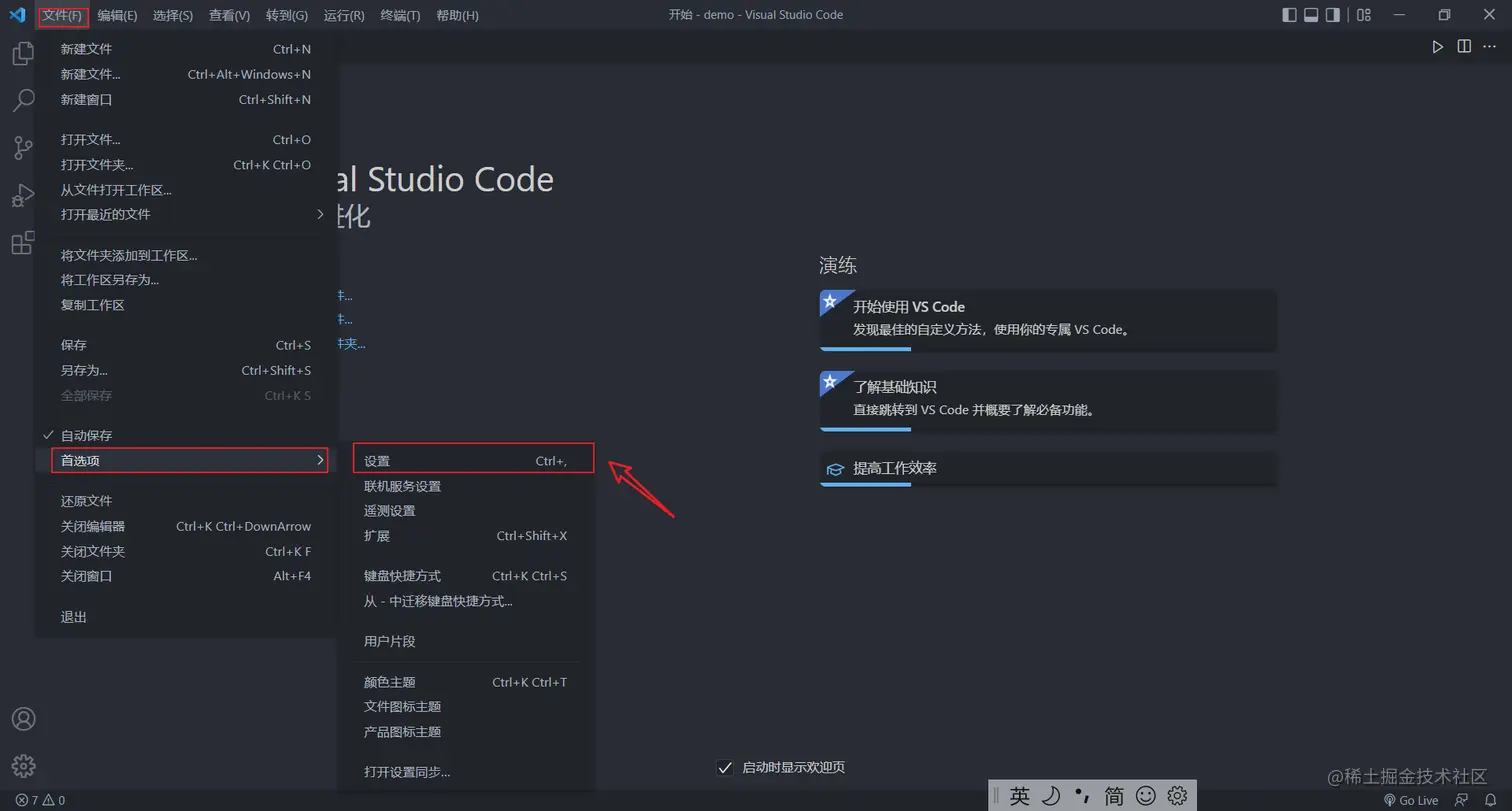Open the 查看(V) menu

[229, 15]
